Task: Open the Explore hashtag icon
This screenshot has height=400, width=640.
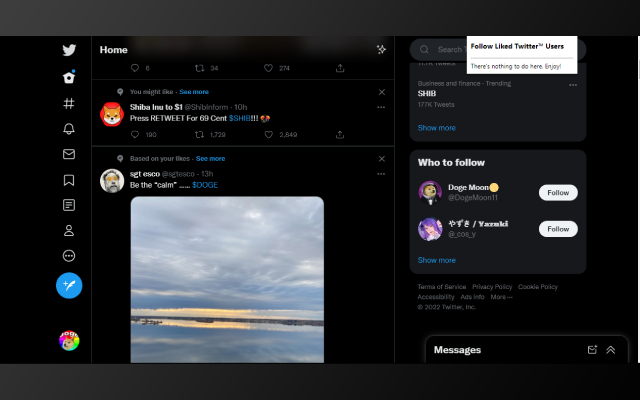Action: (x=69, y=104)
